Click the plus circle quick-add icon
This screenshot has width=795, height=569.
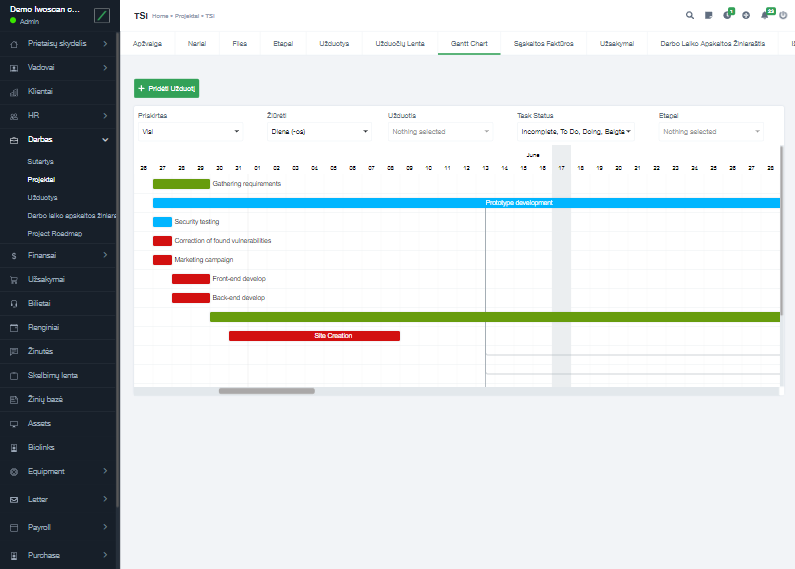[x=746, y=16]
